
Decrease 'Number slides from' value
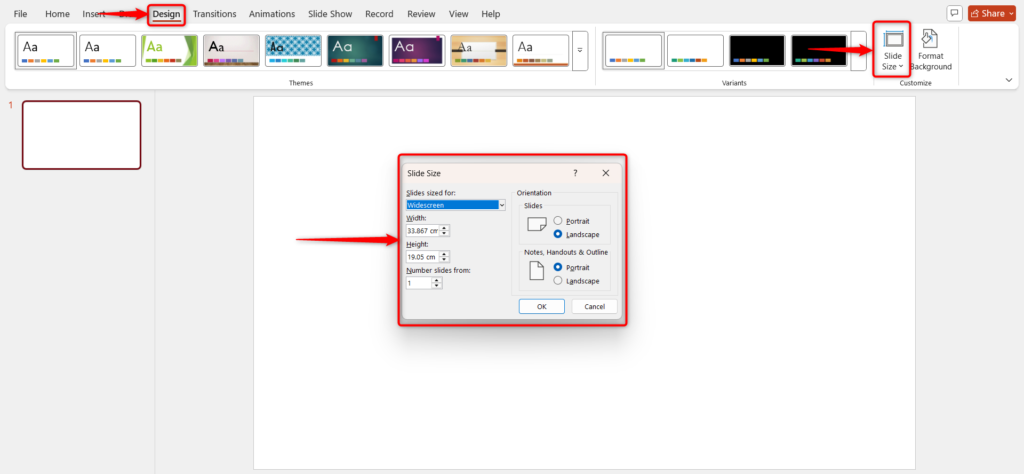(438, 287)
